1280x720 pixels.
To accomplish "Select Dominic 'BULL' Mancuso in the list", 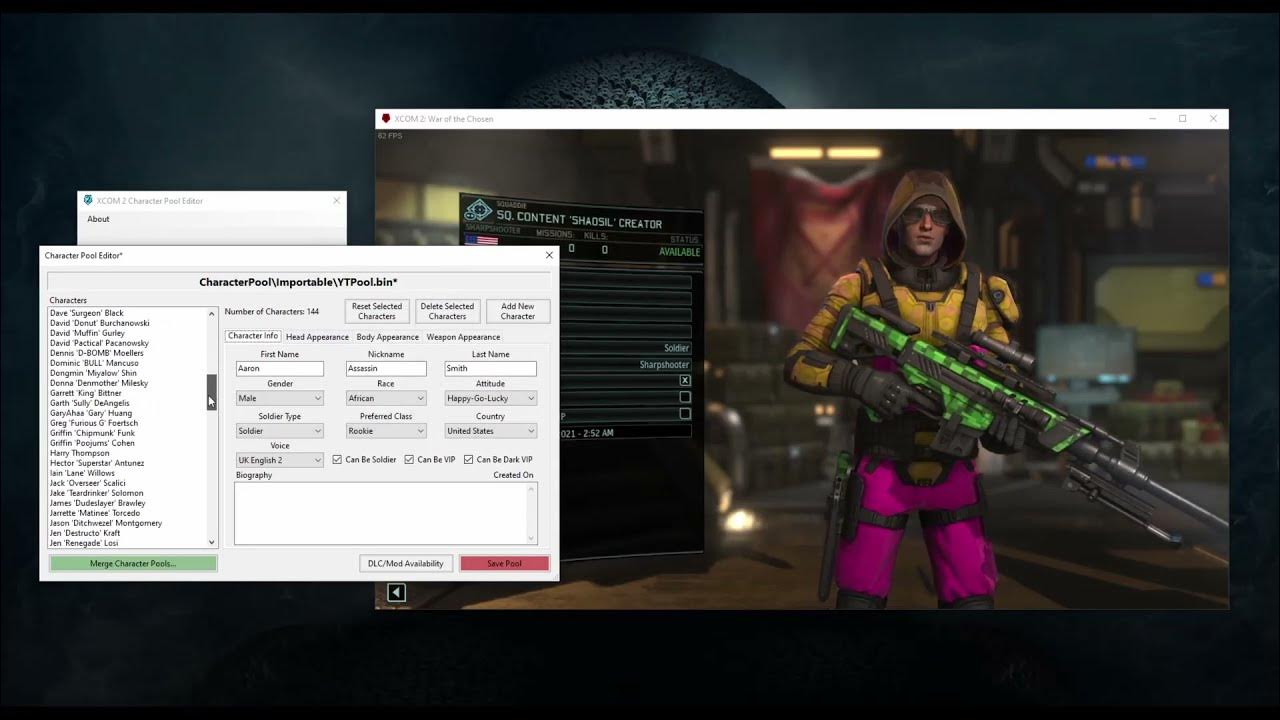I will point(94,363).
